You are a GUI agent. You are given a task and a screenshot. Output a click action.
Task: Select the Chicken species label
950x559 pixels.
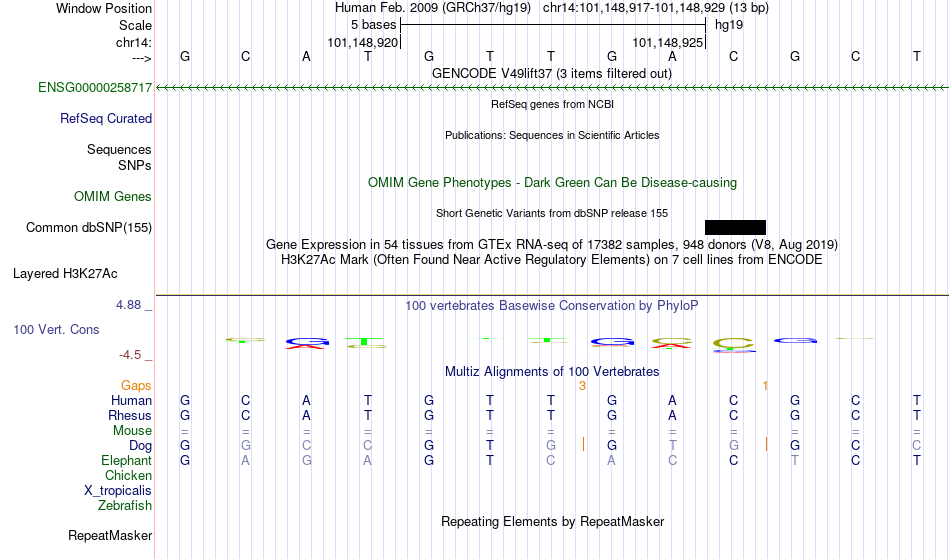tap(128, 475)
